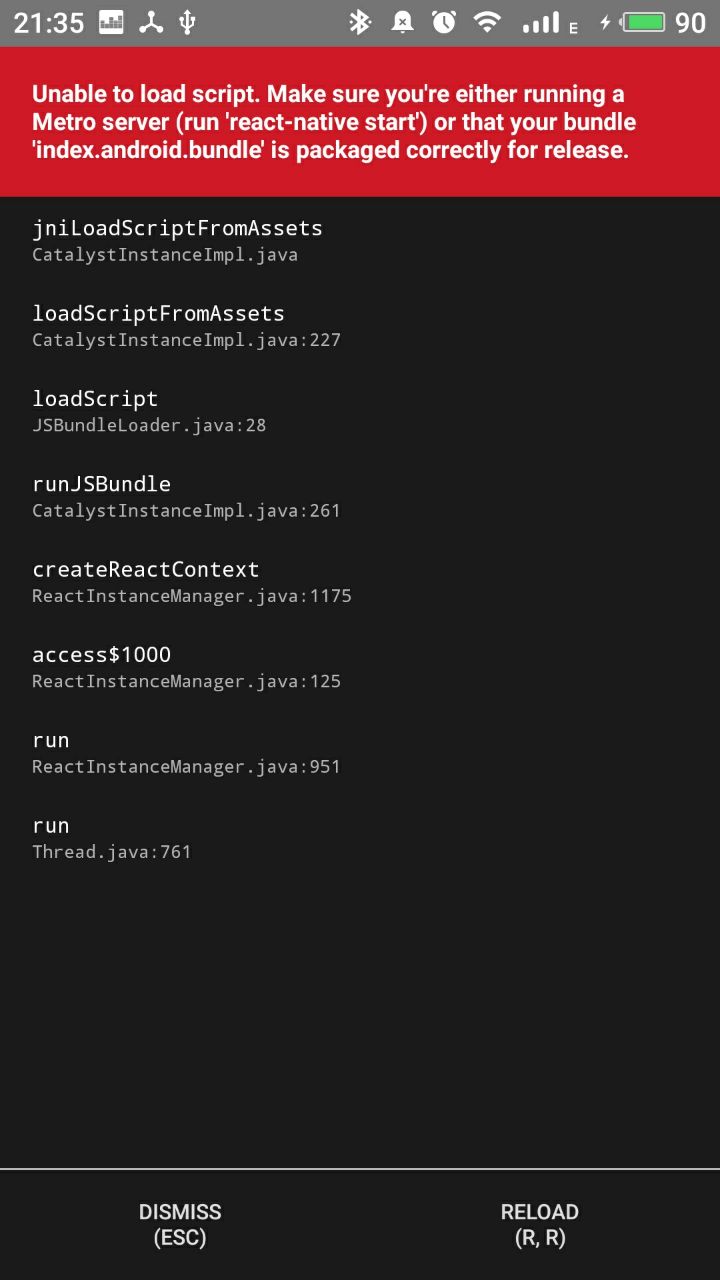Viewport: 720px width, 1280px height.
Task: Tap the battery indicator icon
Action: [643, 22]
